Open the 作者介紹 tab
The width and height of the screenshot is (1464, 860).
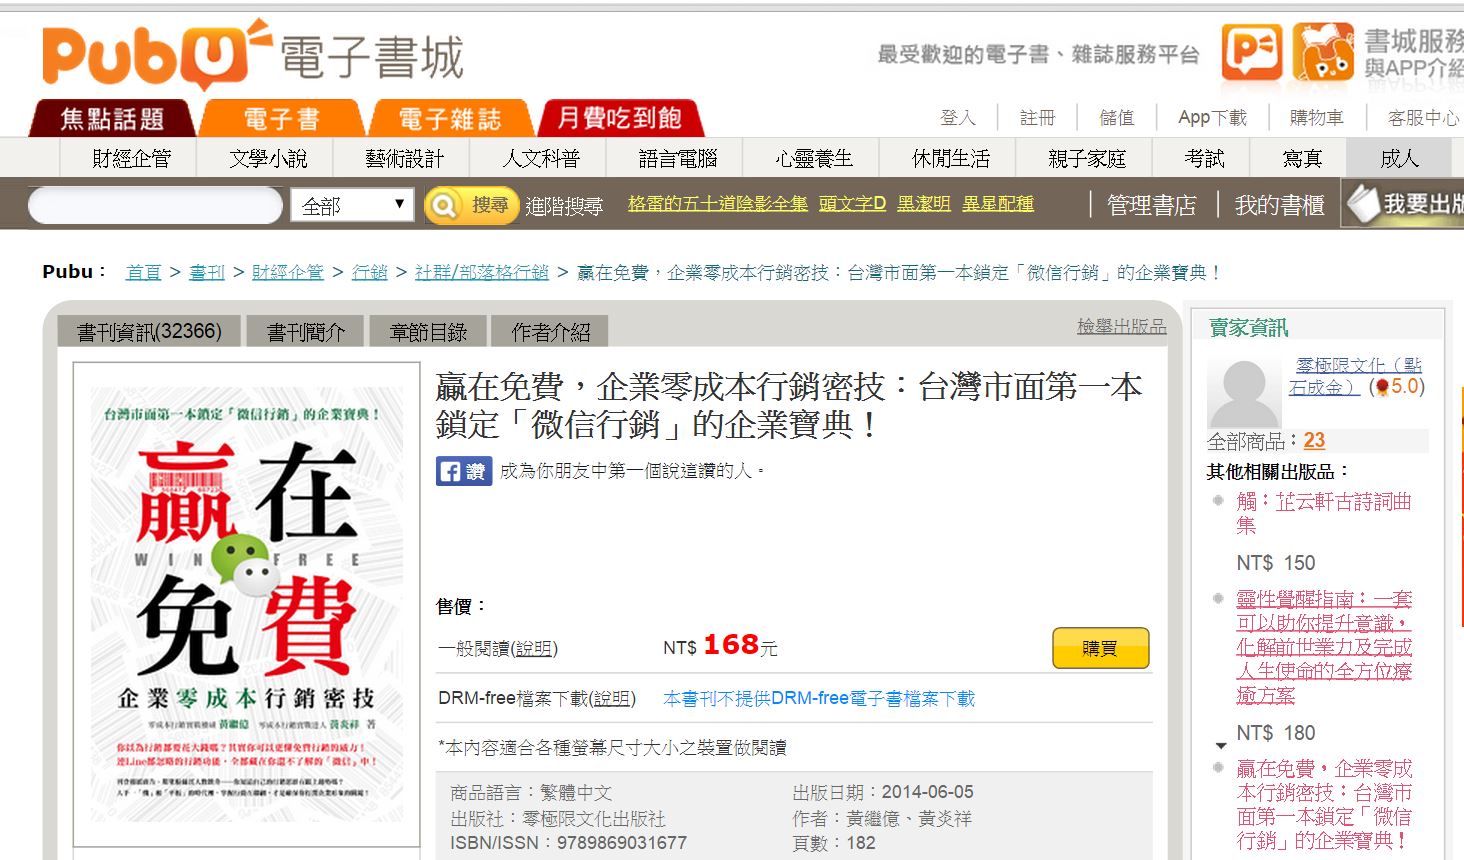550,332
